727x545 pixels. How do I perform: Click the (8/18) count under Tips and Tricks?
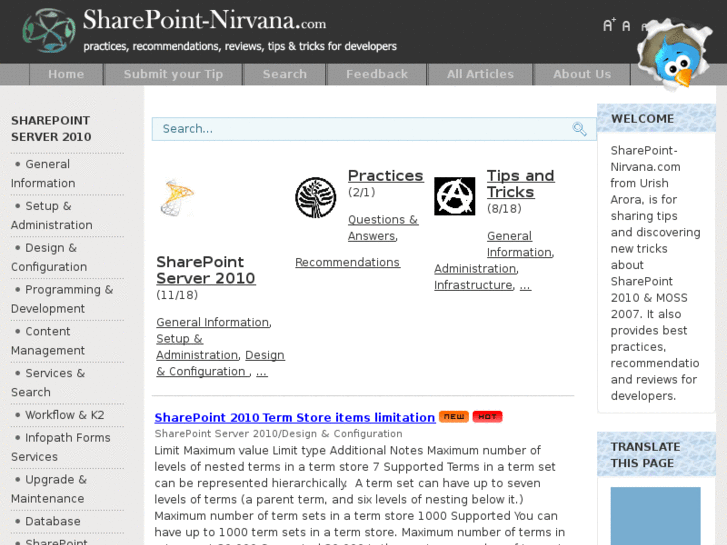(x=504, y=209)
